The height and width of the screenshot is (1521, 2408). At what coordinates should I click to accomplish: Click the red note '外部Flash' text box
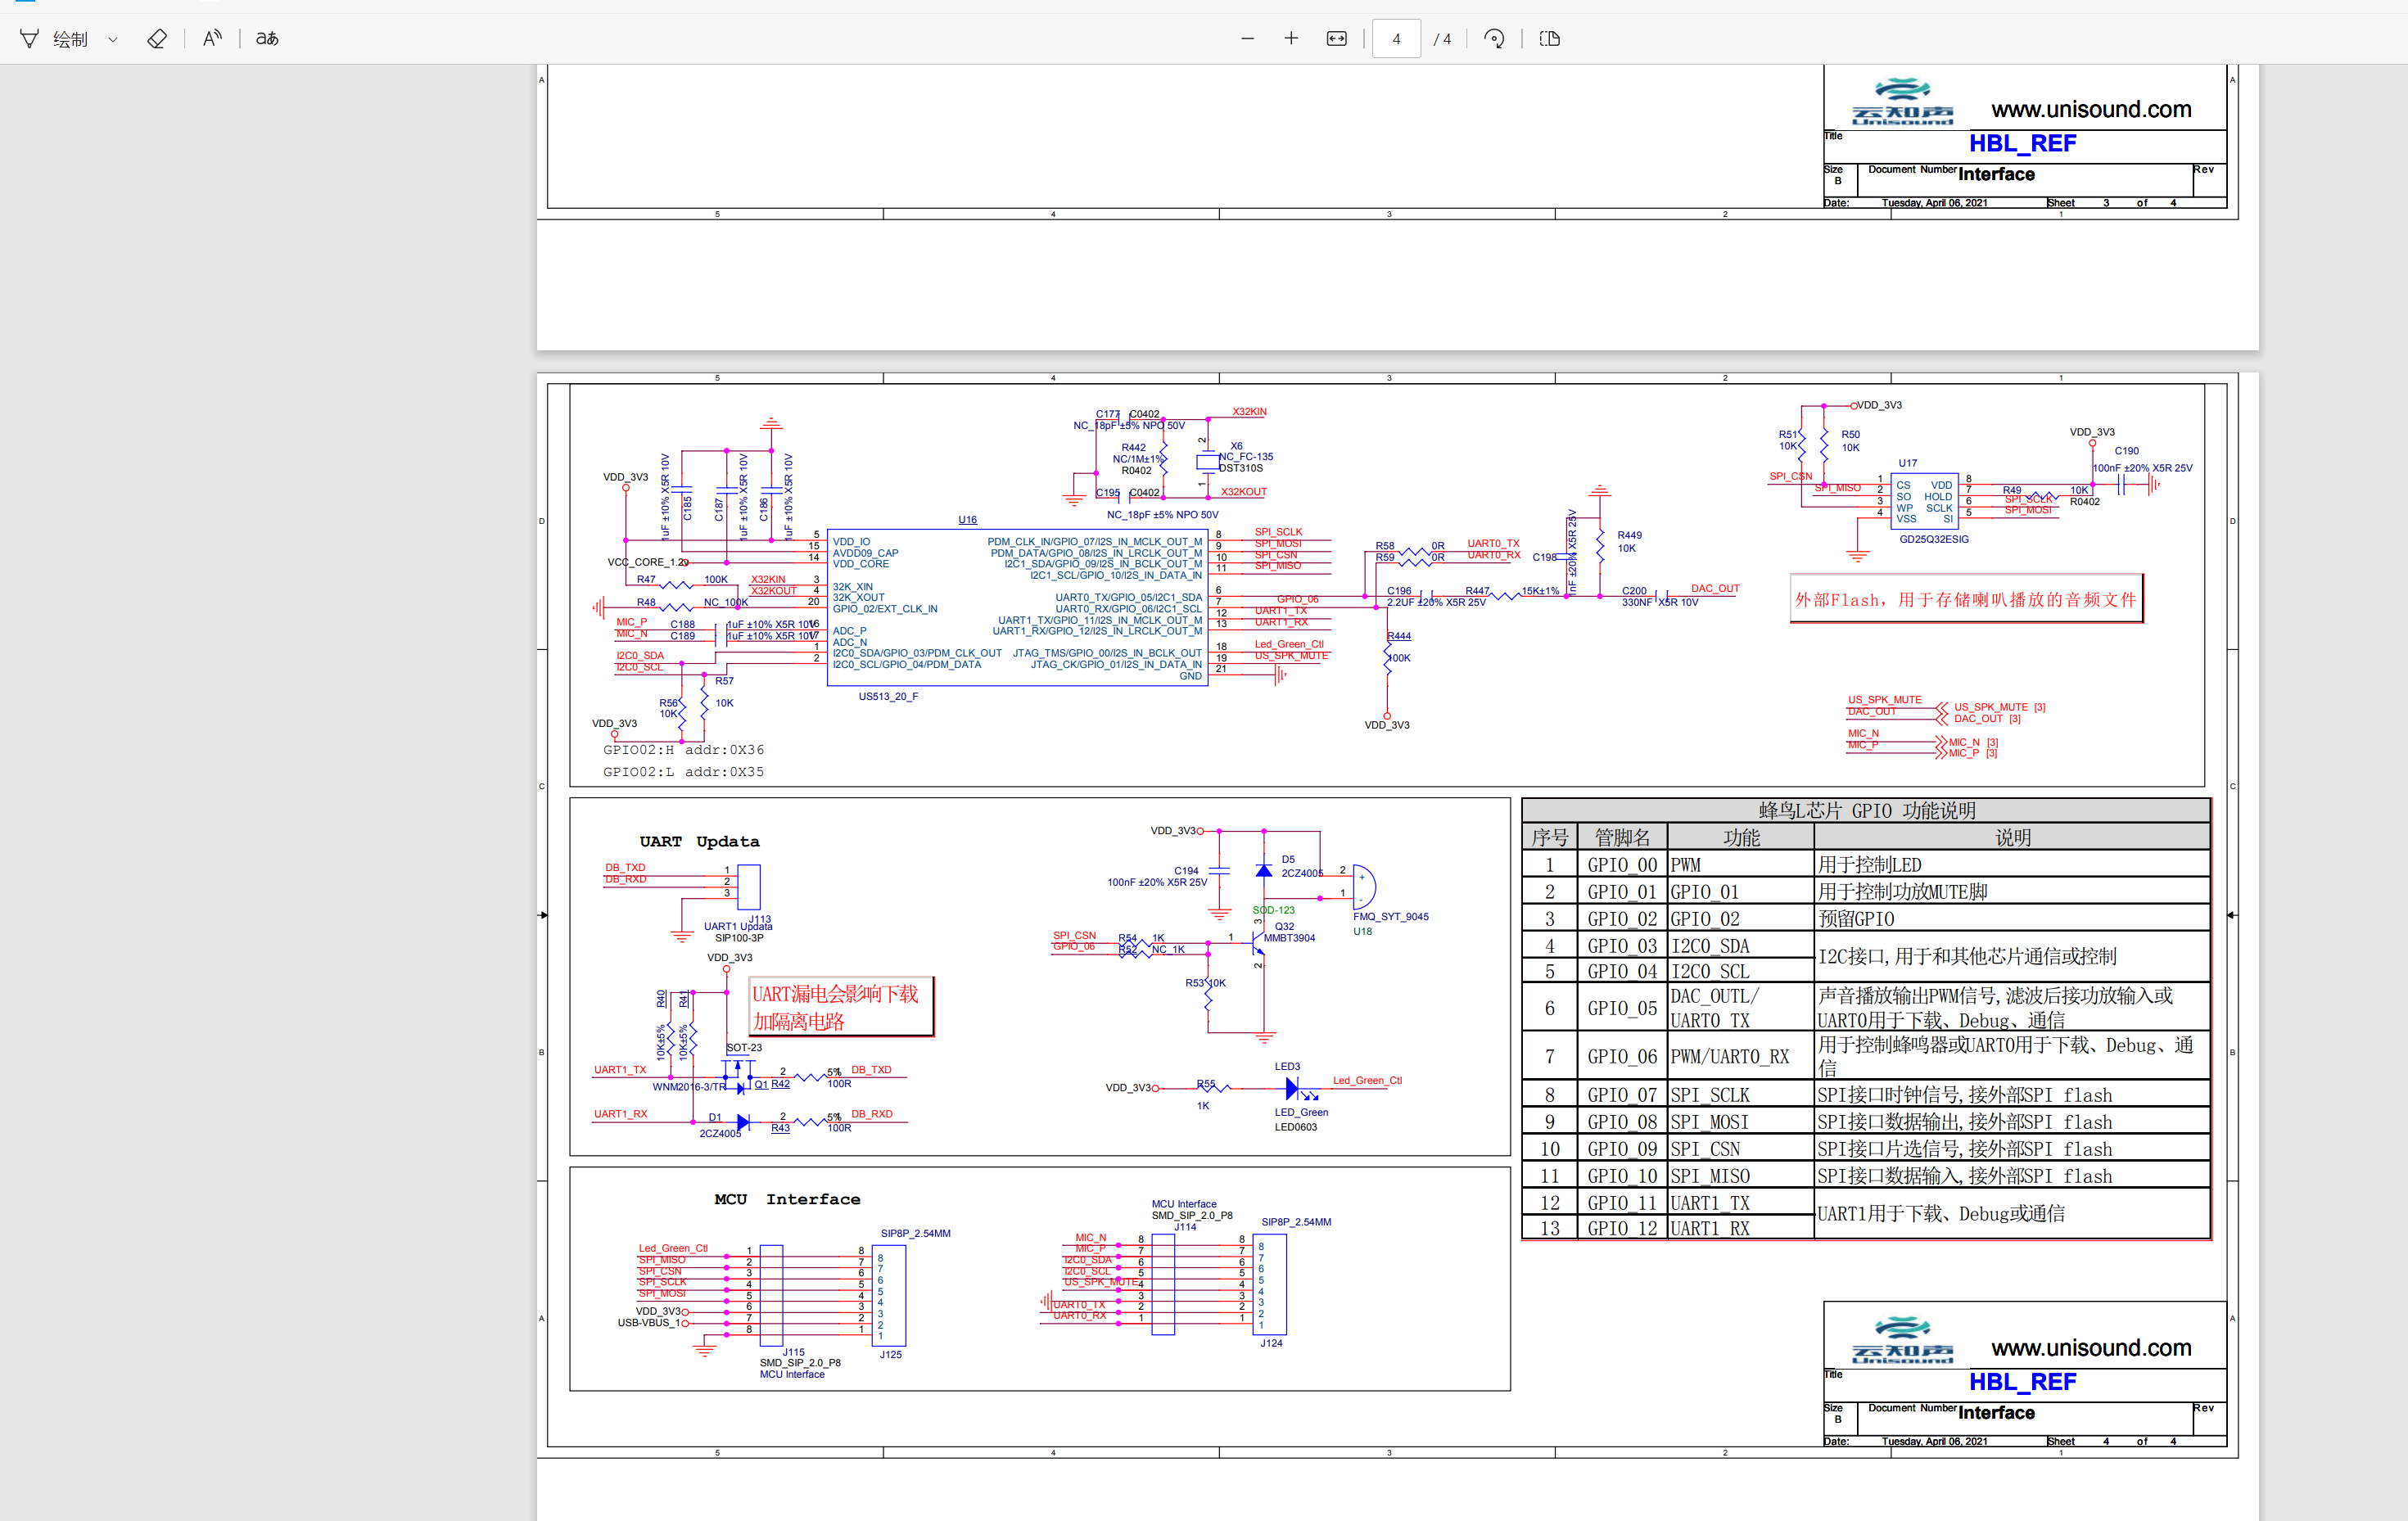coord(1965,599)
